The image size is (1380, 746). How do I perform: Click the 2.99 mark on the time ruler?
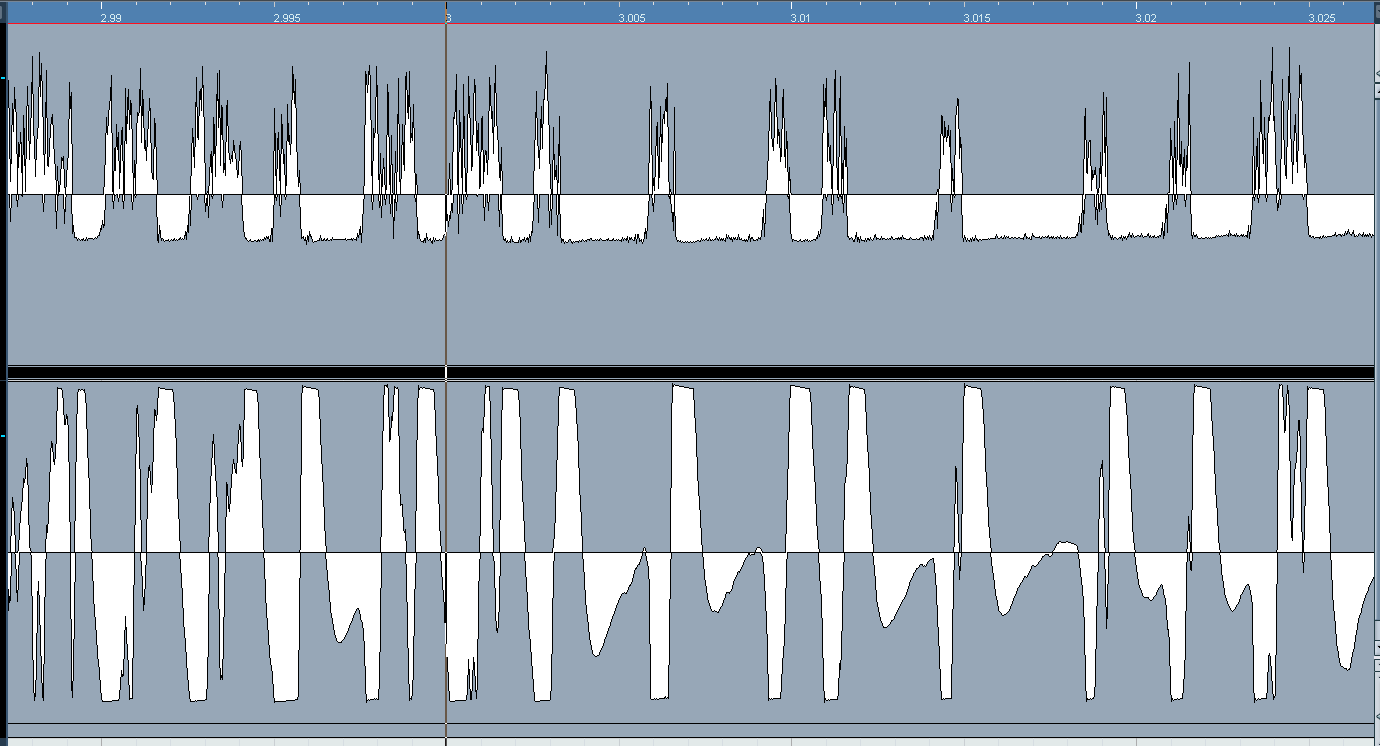111,18
